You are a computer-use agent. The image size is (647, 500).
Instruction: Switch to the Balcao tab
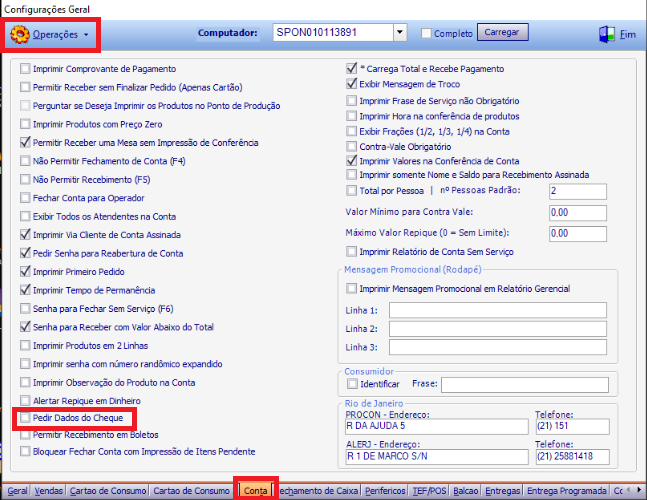[465, 491]
